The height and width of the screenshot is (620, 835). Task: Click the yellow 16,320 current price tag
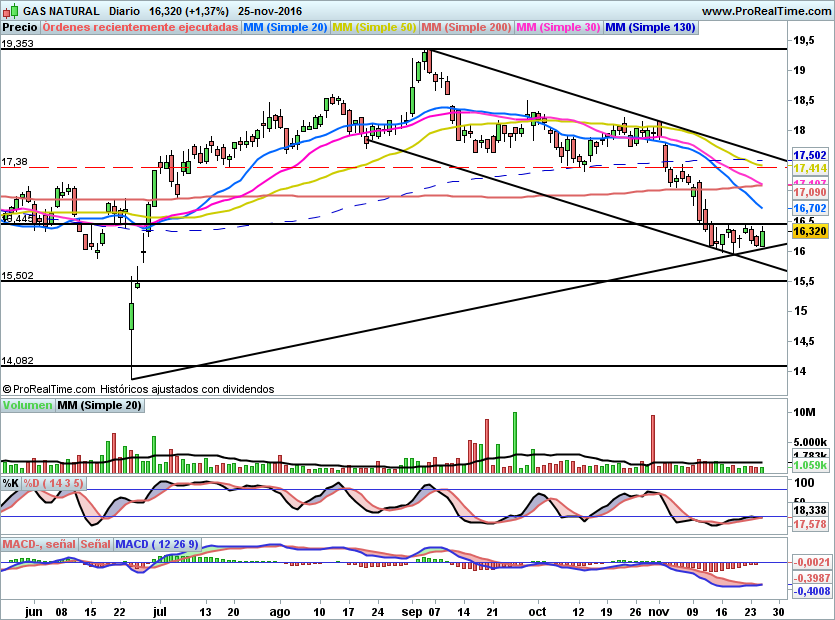(808, 231)
